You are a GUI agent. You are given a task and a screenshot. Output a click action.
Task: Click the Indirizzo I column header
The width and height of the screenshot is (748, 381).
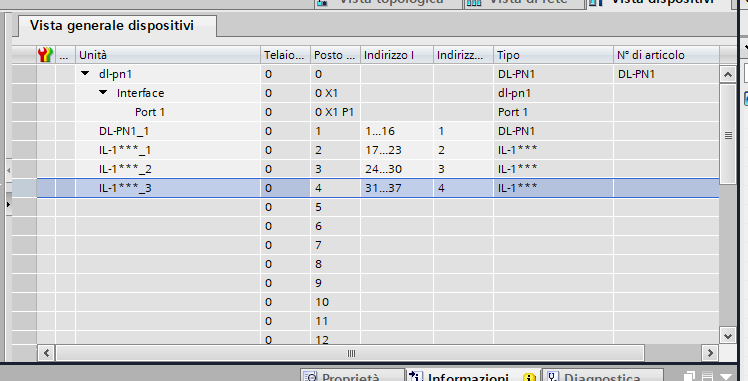tap(397, 55)
